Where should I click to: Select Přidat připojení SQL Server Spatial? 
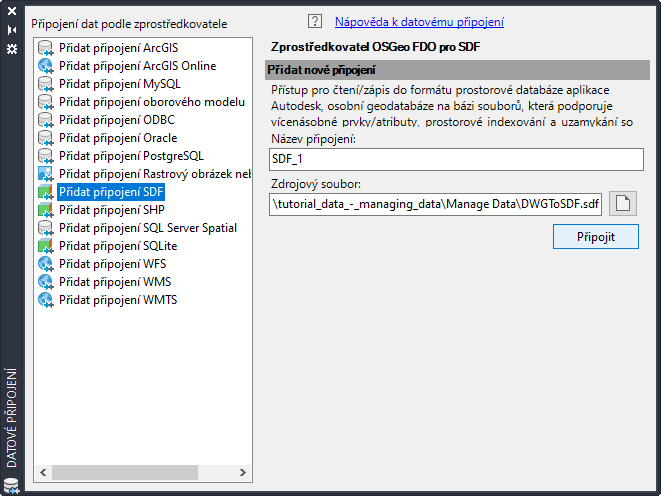tap(148, 228)
